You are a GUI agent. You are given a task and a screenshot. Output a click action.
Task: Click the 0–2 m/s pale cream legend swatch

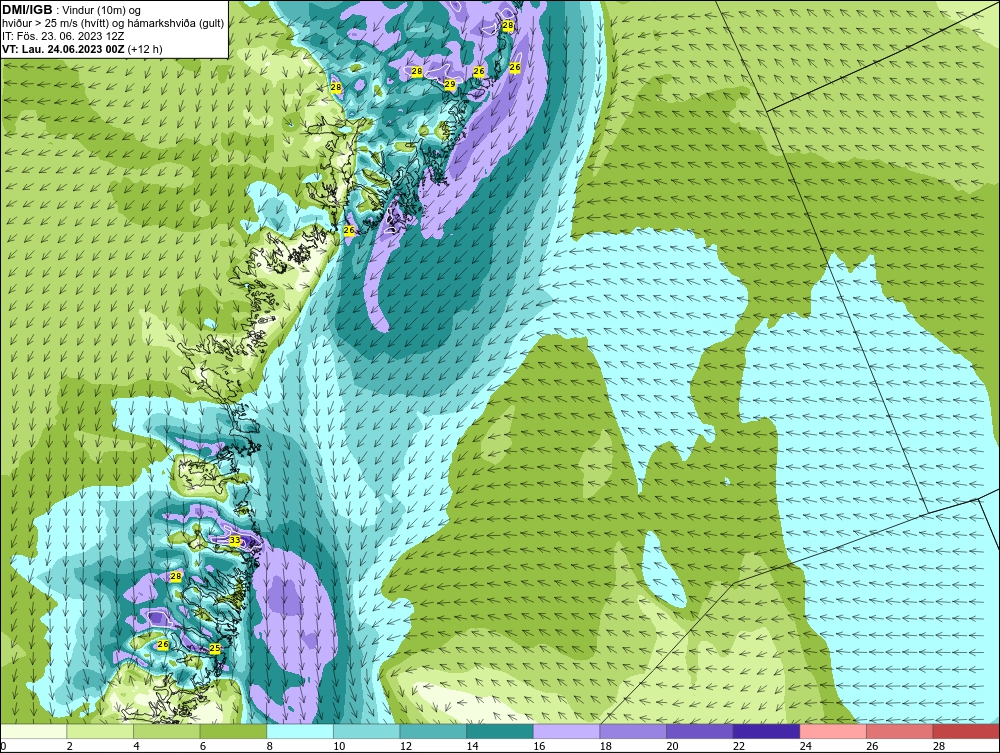(34, 731)
